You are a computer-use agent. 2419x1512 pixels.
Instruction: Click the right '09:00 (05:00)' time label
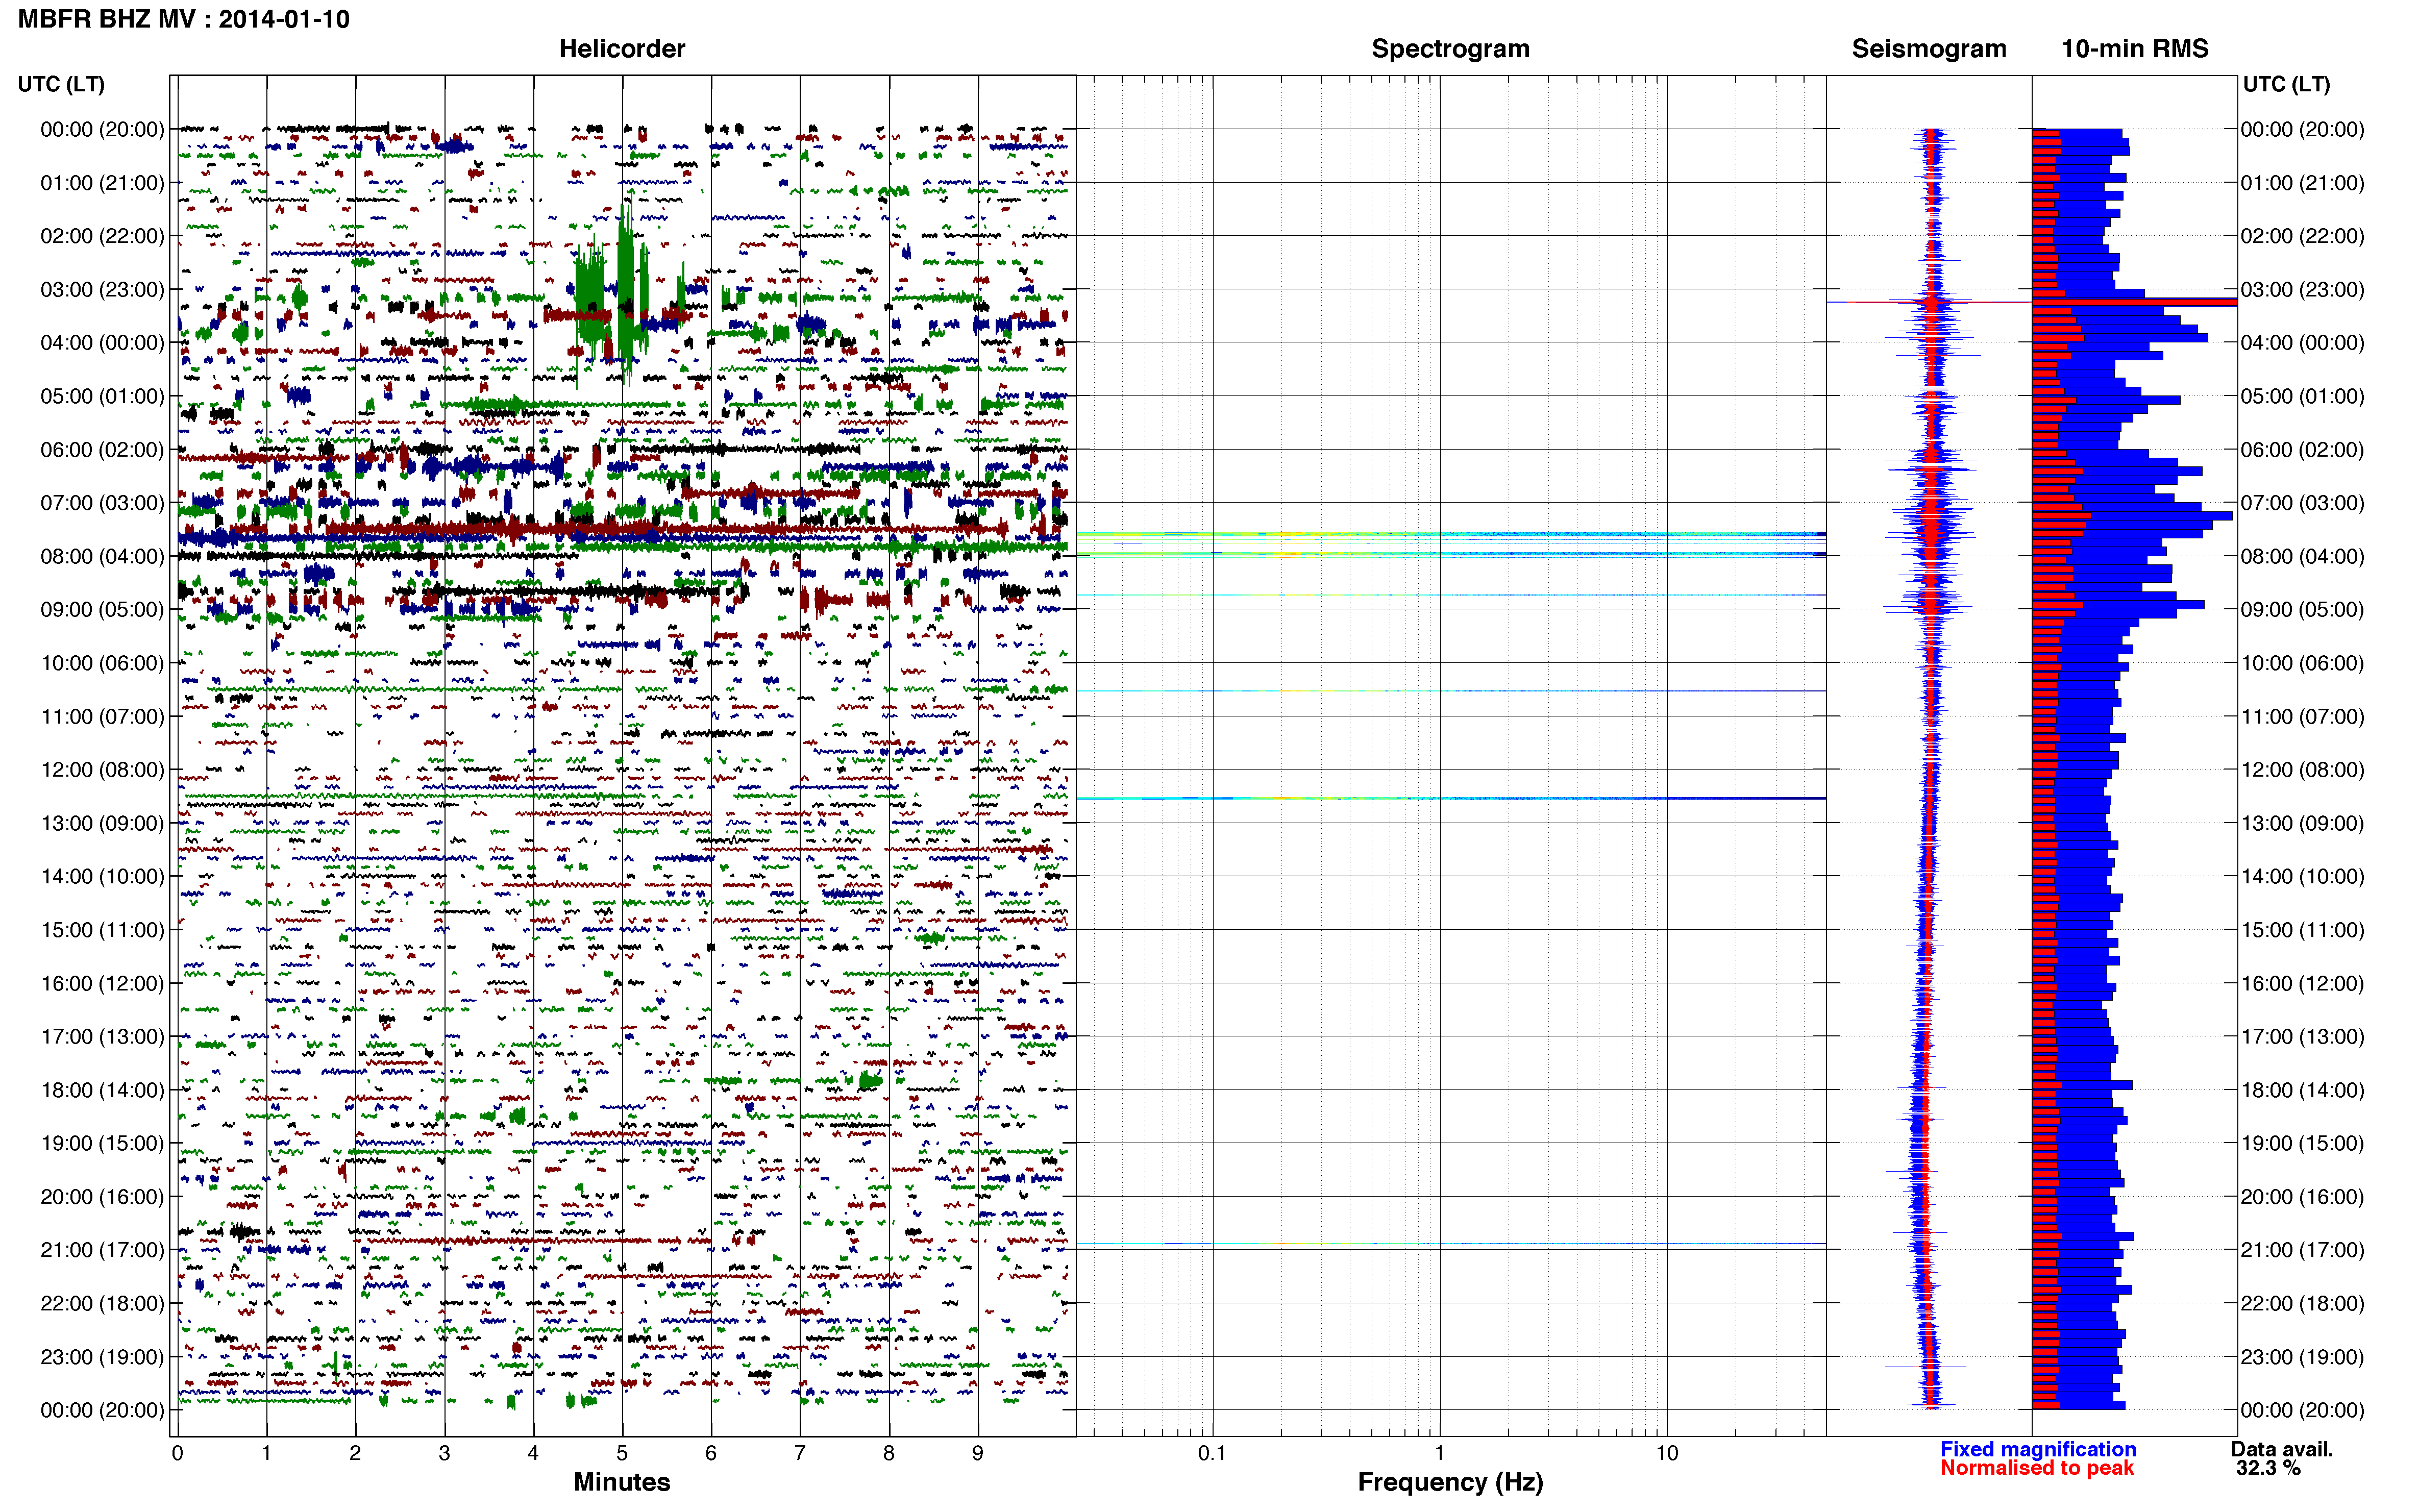(2302, 610)
